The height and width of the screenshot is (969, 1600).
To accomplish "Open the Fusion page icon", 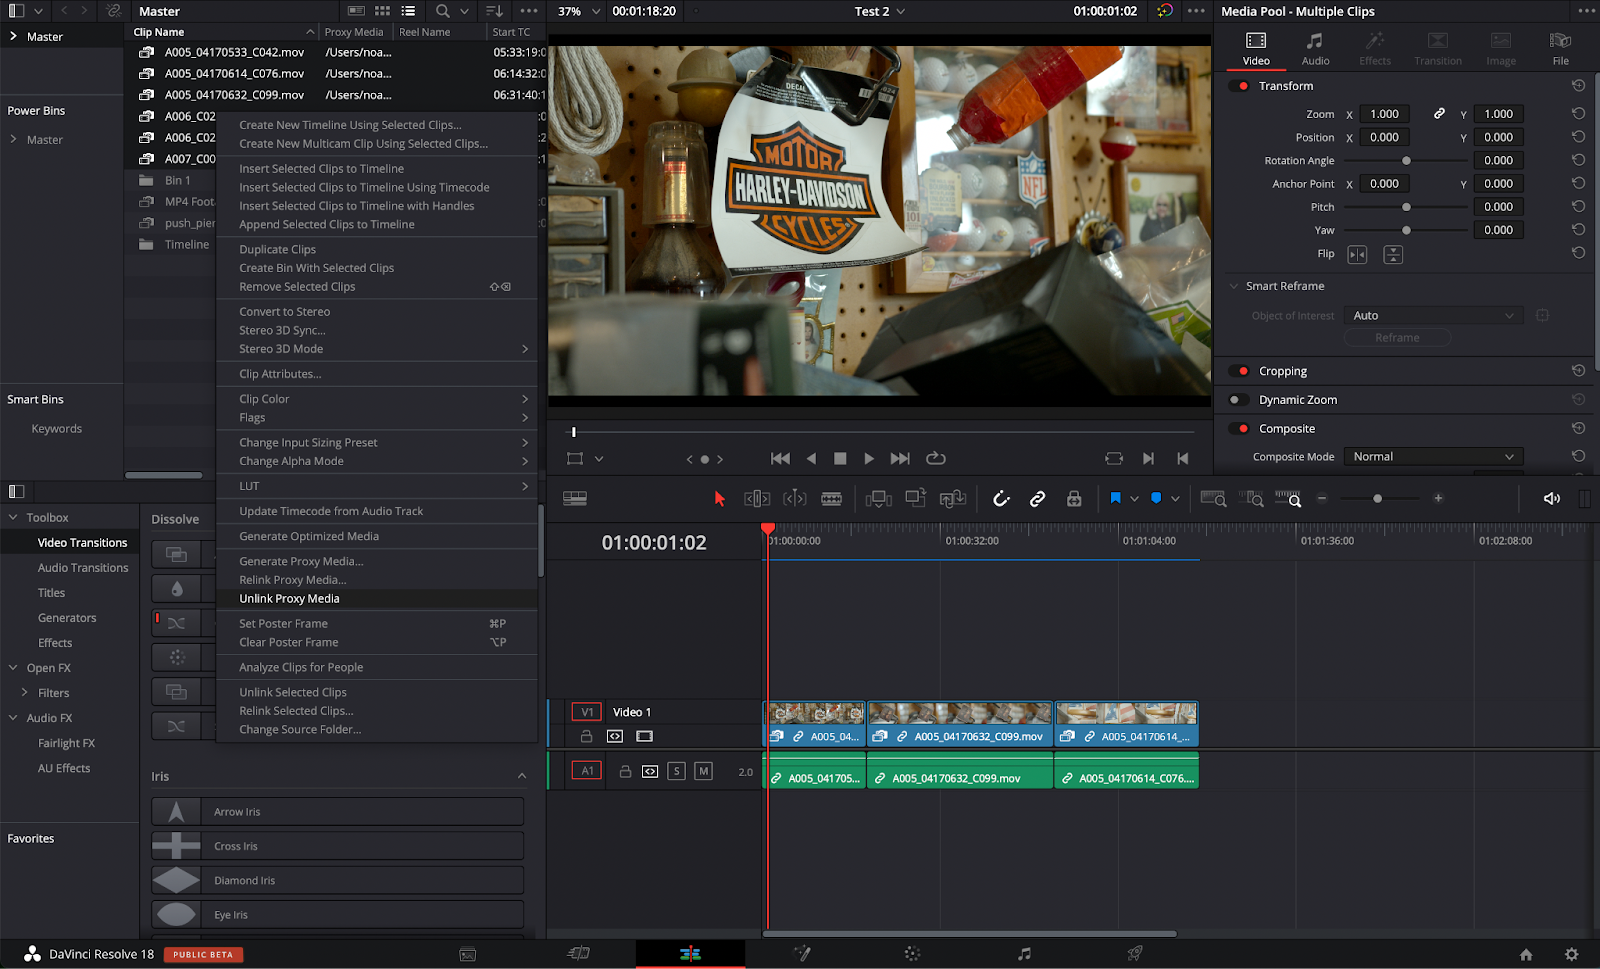I will pos(801,954).
